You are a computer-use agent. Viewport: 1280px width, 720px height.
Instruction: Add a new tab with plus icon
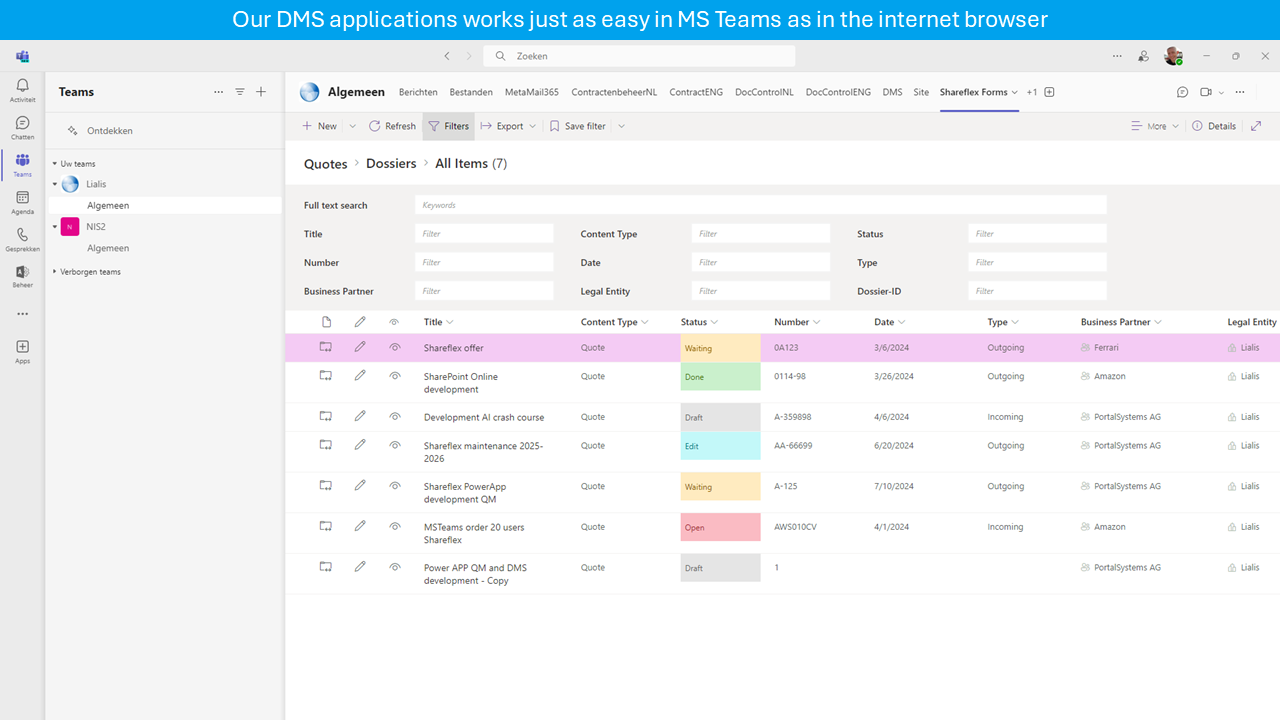(1049, 92)
